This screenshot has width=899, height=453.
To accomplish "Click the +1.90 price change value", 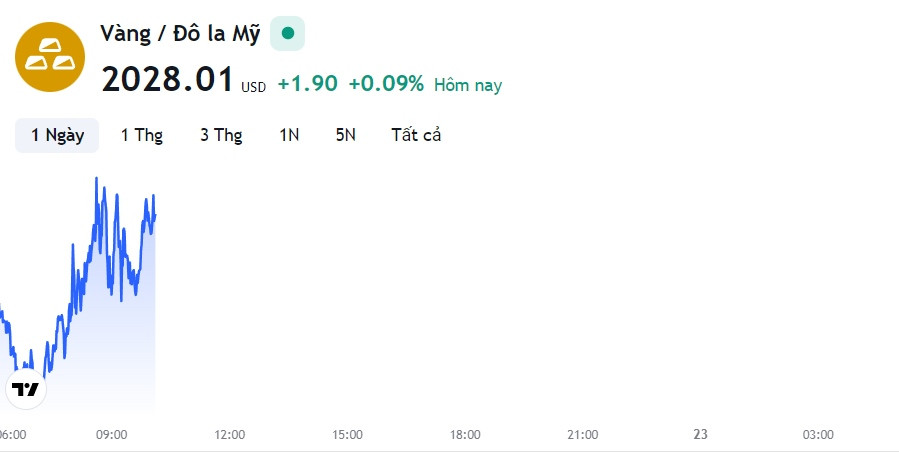I will (x=307, y=84).
